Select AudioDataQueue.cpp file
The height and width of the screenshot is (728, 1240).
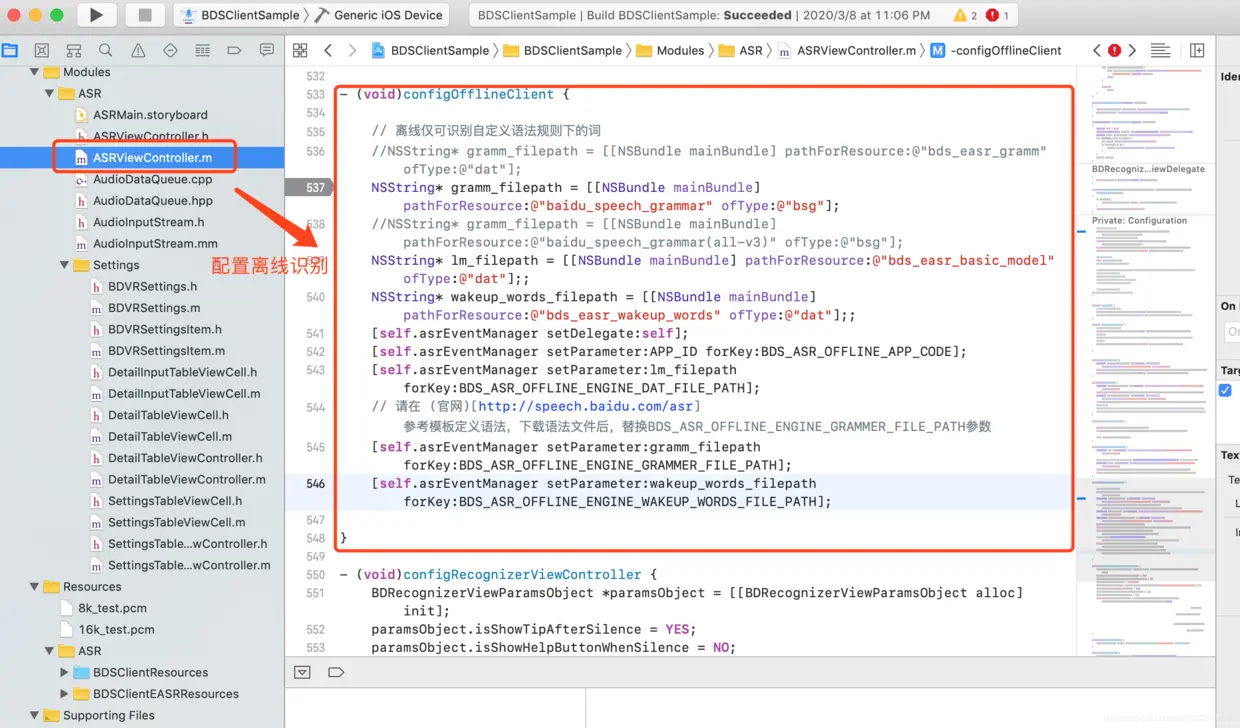(152, 179)
